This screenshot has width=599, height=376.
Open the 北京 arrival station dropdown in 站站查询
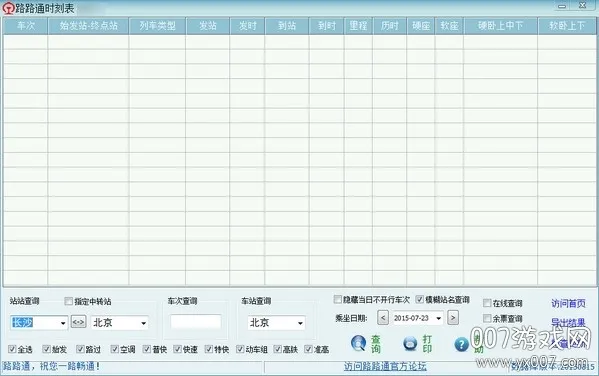(143, 323)
